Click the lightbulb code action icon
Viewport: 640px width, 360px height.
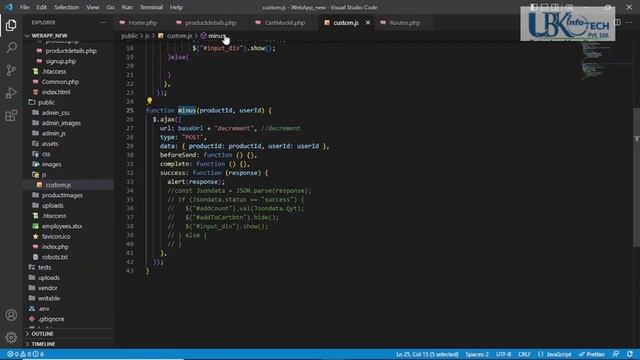coord(149,100)
